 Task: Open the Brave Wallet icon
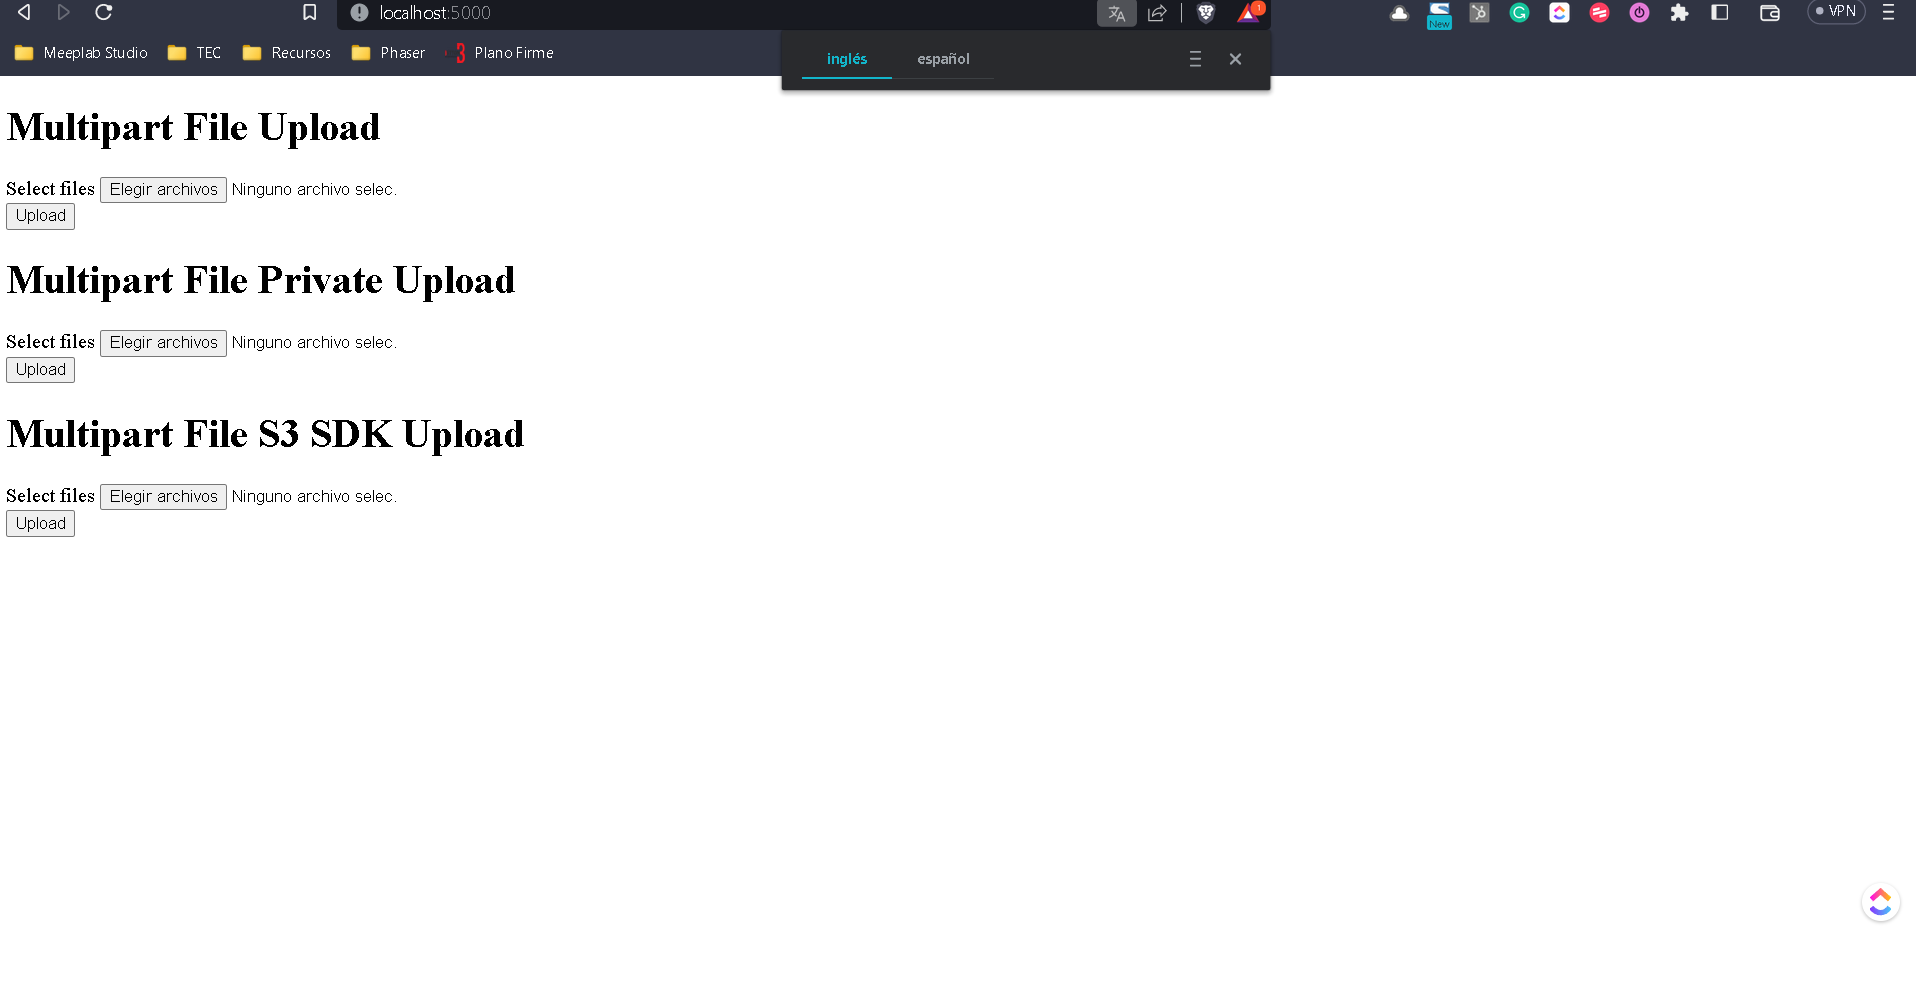(1769, 13)
